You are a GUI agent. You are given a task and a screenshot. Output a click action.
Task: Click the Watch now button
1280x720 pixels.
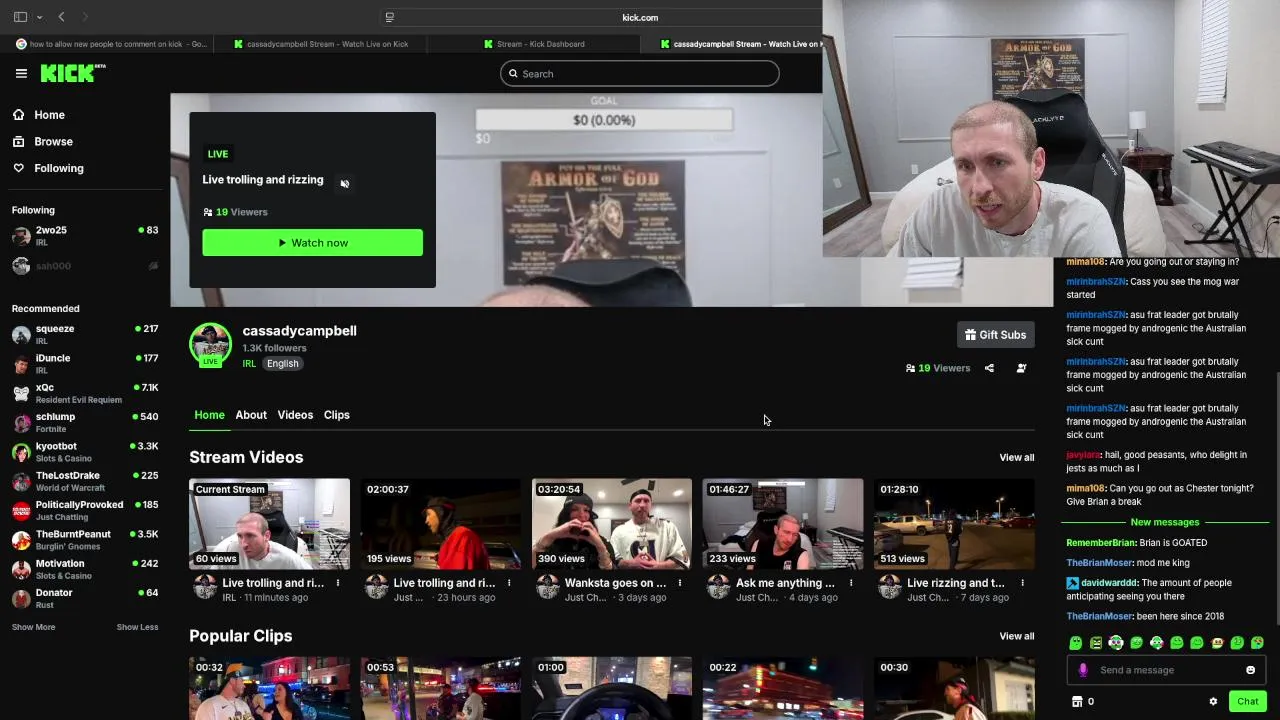pyautogui.click(x=312, y=243)
